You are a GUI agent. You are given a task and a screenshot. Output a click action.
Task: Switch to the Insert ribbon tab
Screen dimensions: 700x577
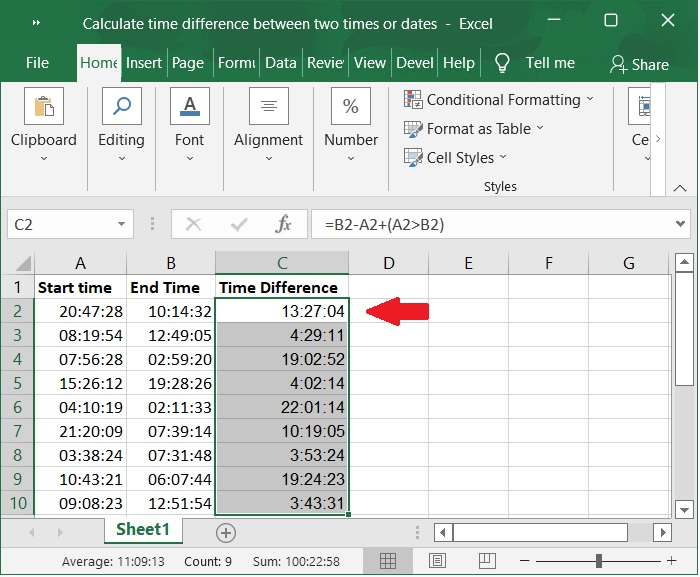(x=144, y=62)
